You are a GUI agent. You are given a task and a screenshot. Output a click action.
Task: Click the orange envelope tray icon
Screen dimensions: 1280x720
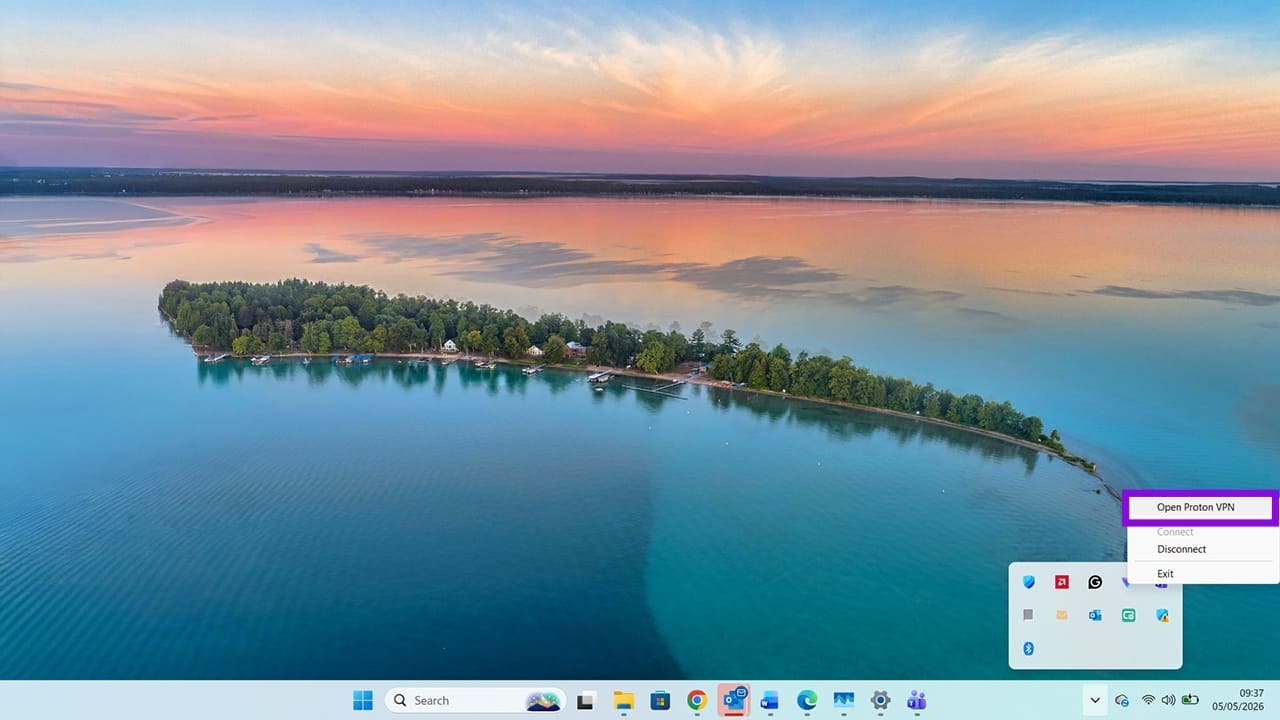tap(1061, 615)
